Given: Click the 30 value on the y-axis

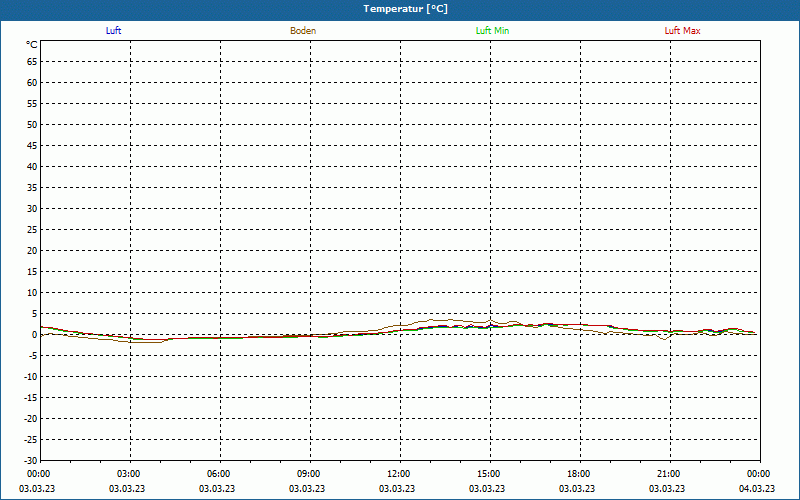Looking at the screenshot, I should [32, 209].
